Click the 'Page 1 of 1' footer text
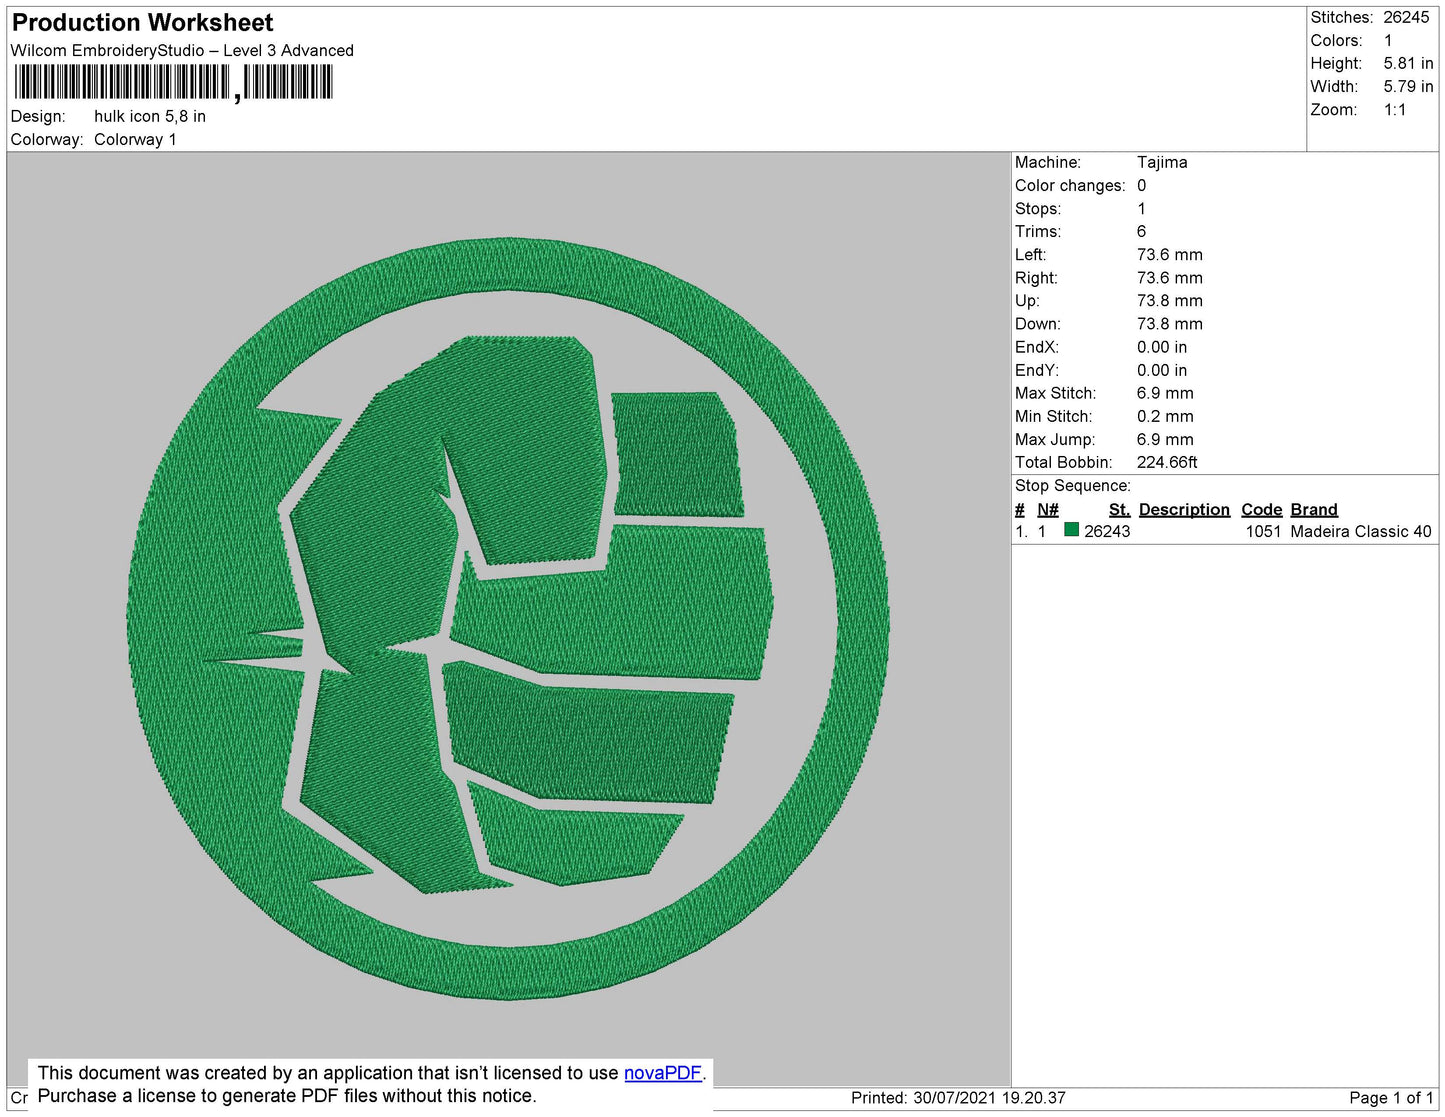The image size is (1445, 1117). pos(1391,1098)
